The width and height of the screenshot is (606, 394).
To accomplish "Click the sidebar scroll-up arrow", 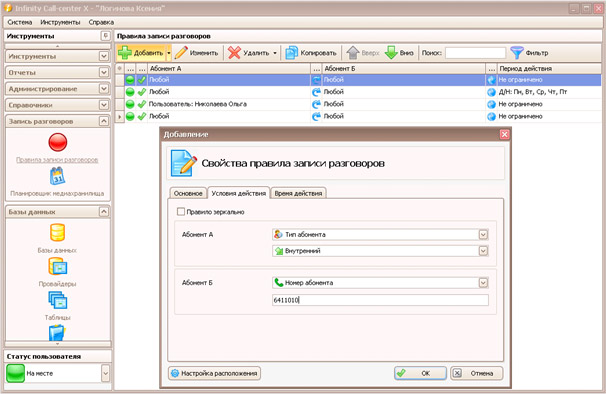I will tap(58, 46).
